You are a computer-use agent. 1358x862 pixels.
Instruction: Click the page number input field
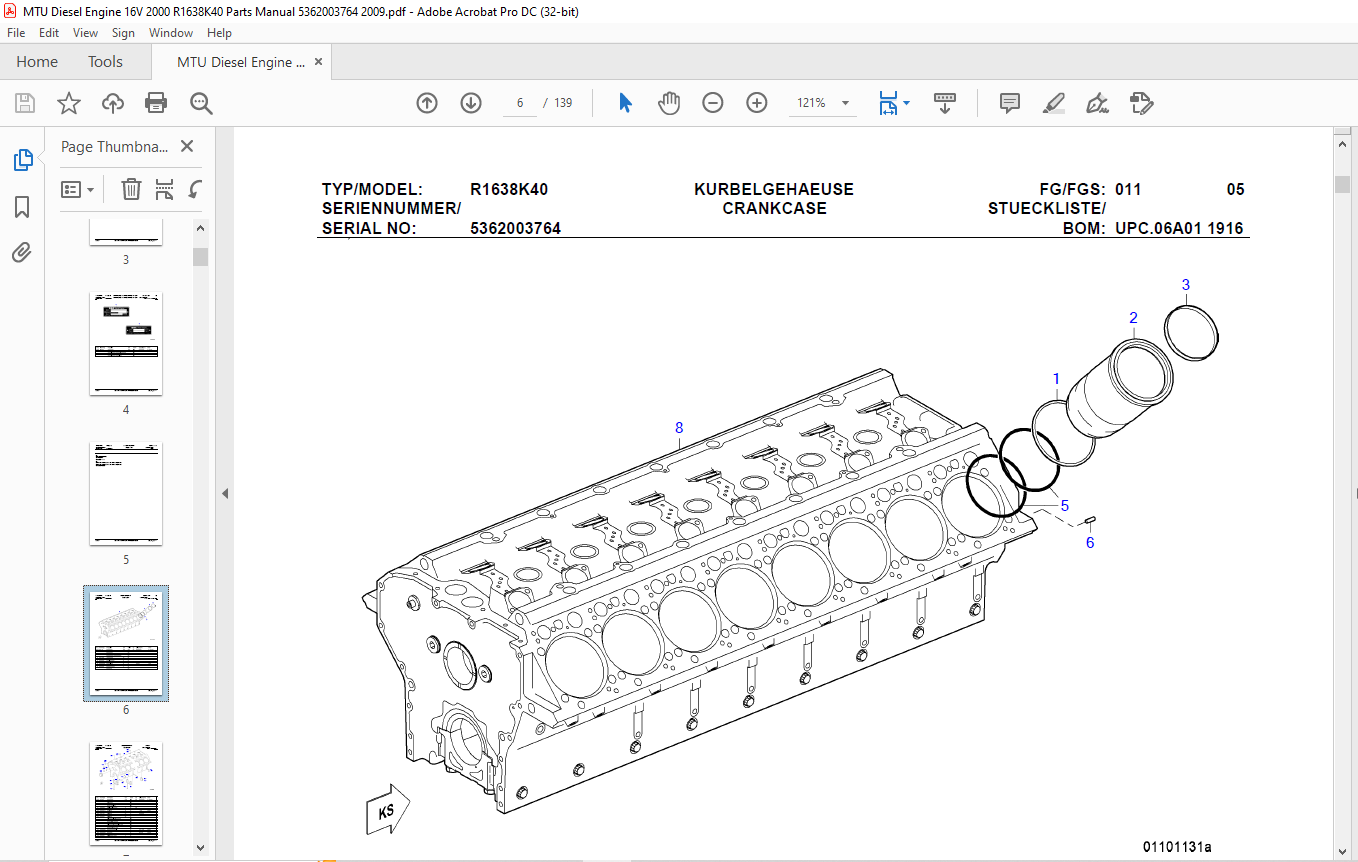click(x=520, y=103)
